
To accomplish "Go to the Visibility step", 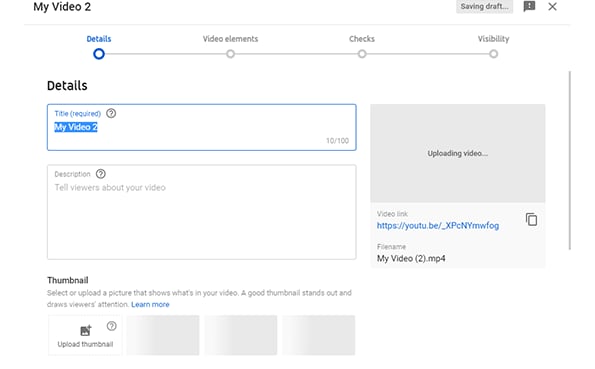I will (493, 39).
